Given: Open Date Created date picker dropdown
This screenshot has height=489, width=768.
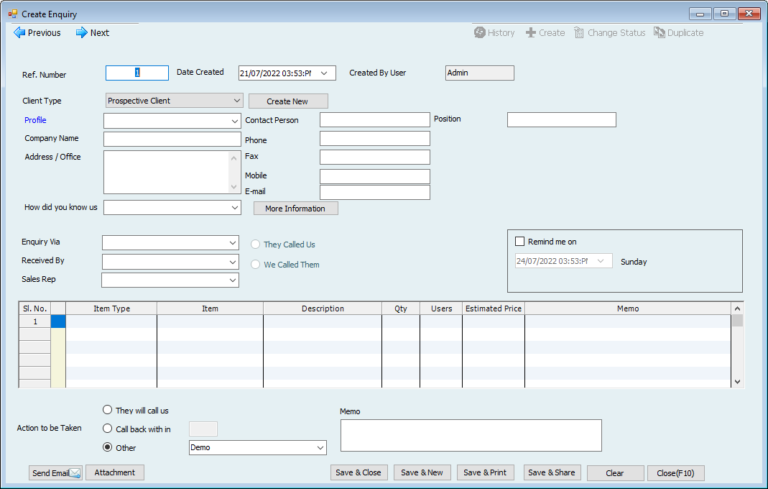Looking at the screenshot, I should point(324,73).
